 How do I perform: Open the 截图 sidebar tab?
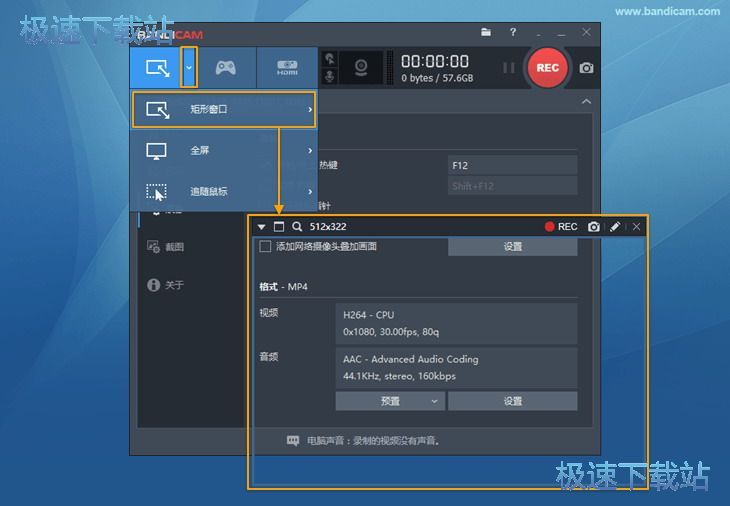pyautogui.click(x=165, y=247)
